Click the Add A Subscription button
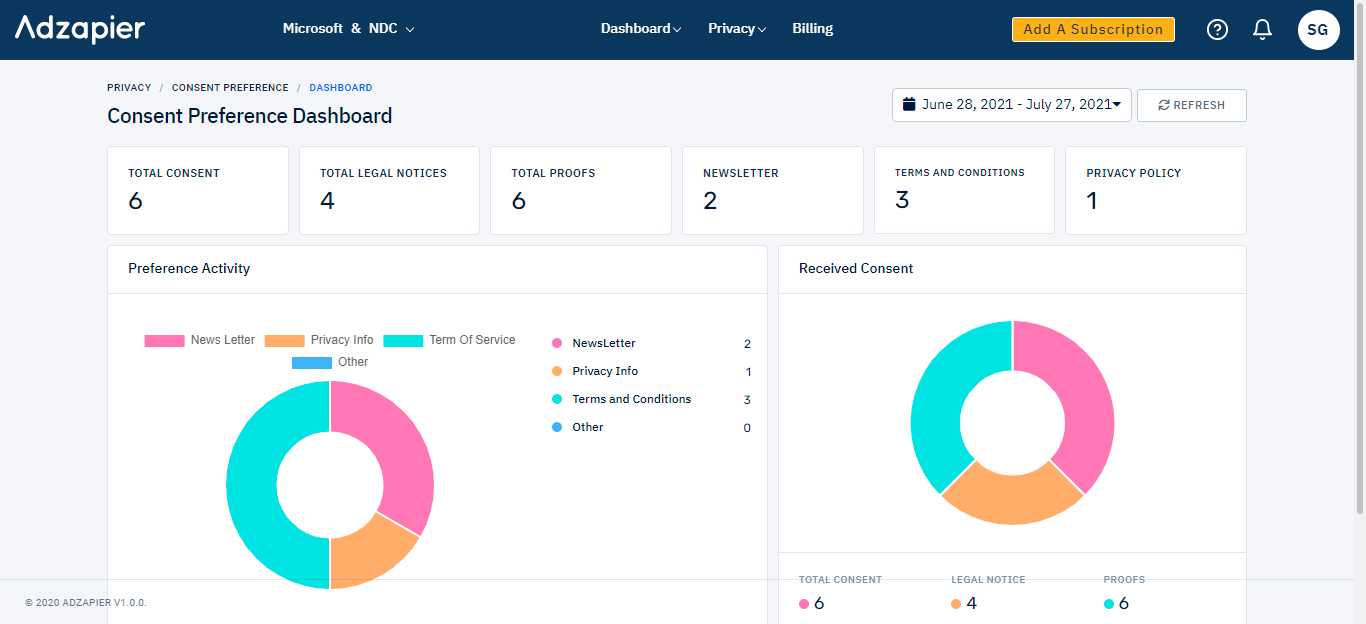 1093,29
